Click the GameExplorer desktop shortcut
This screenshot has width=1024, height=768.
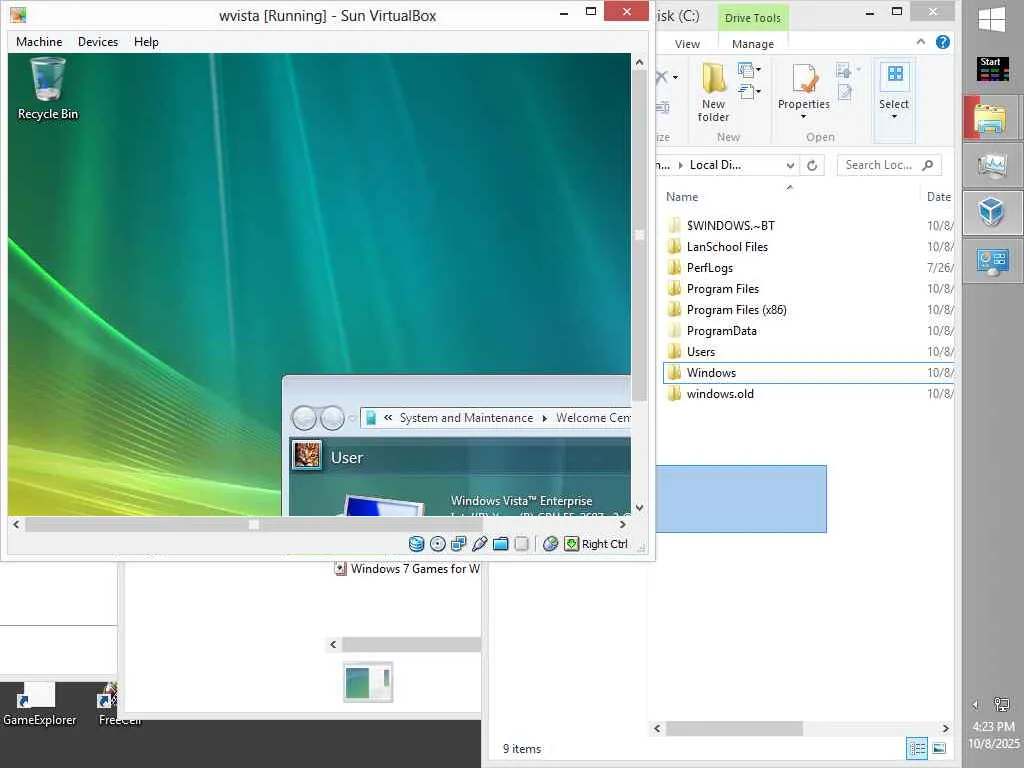(39, 705)
